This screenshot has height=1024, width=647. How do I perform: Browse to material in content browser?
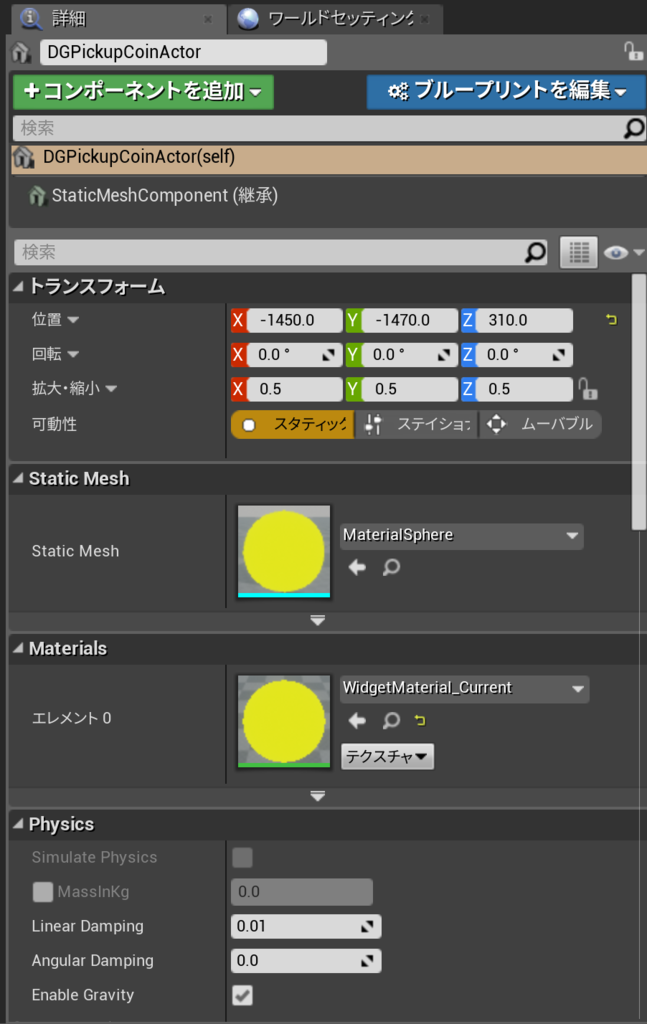coord(391,720)
